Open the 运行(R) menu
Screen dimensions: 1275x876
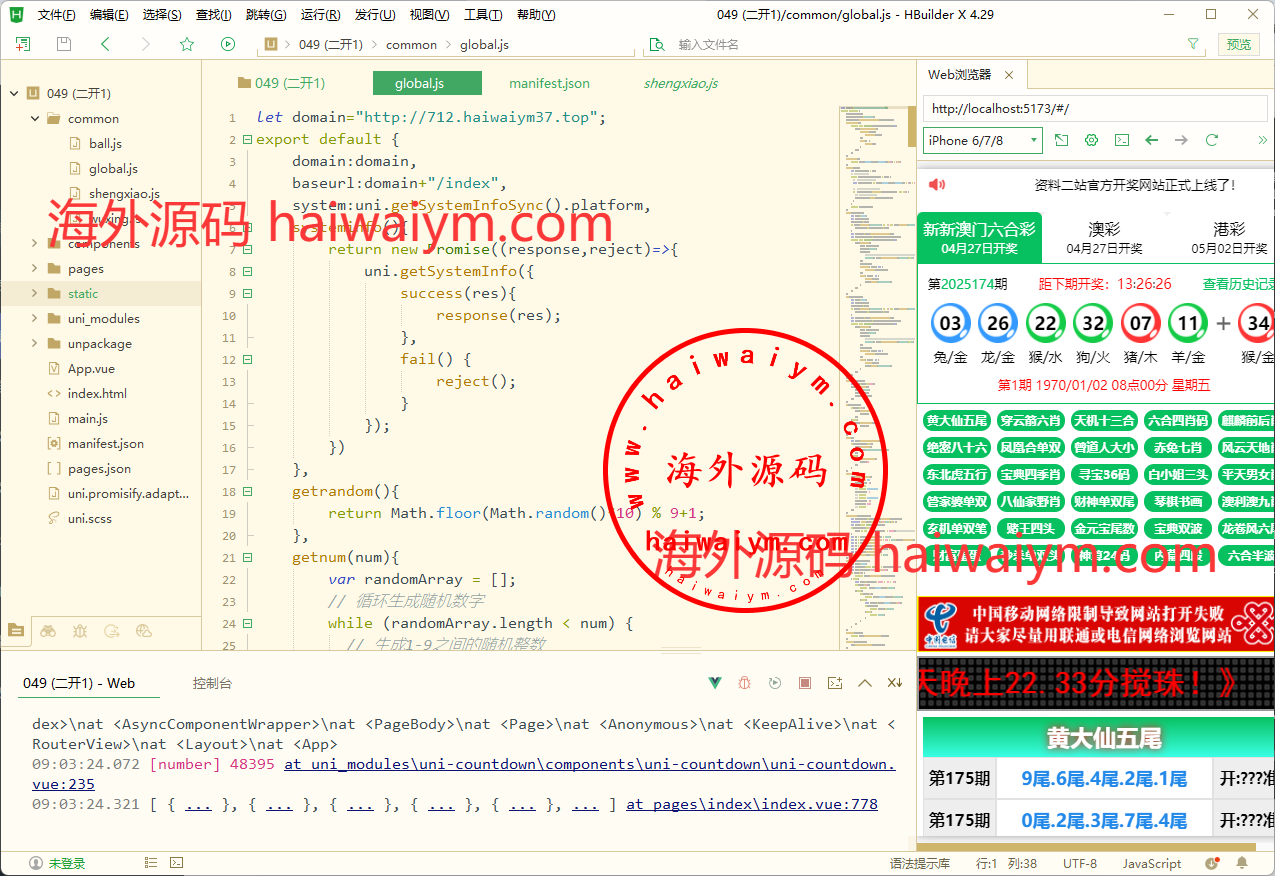320,15
